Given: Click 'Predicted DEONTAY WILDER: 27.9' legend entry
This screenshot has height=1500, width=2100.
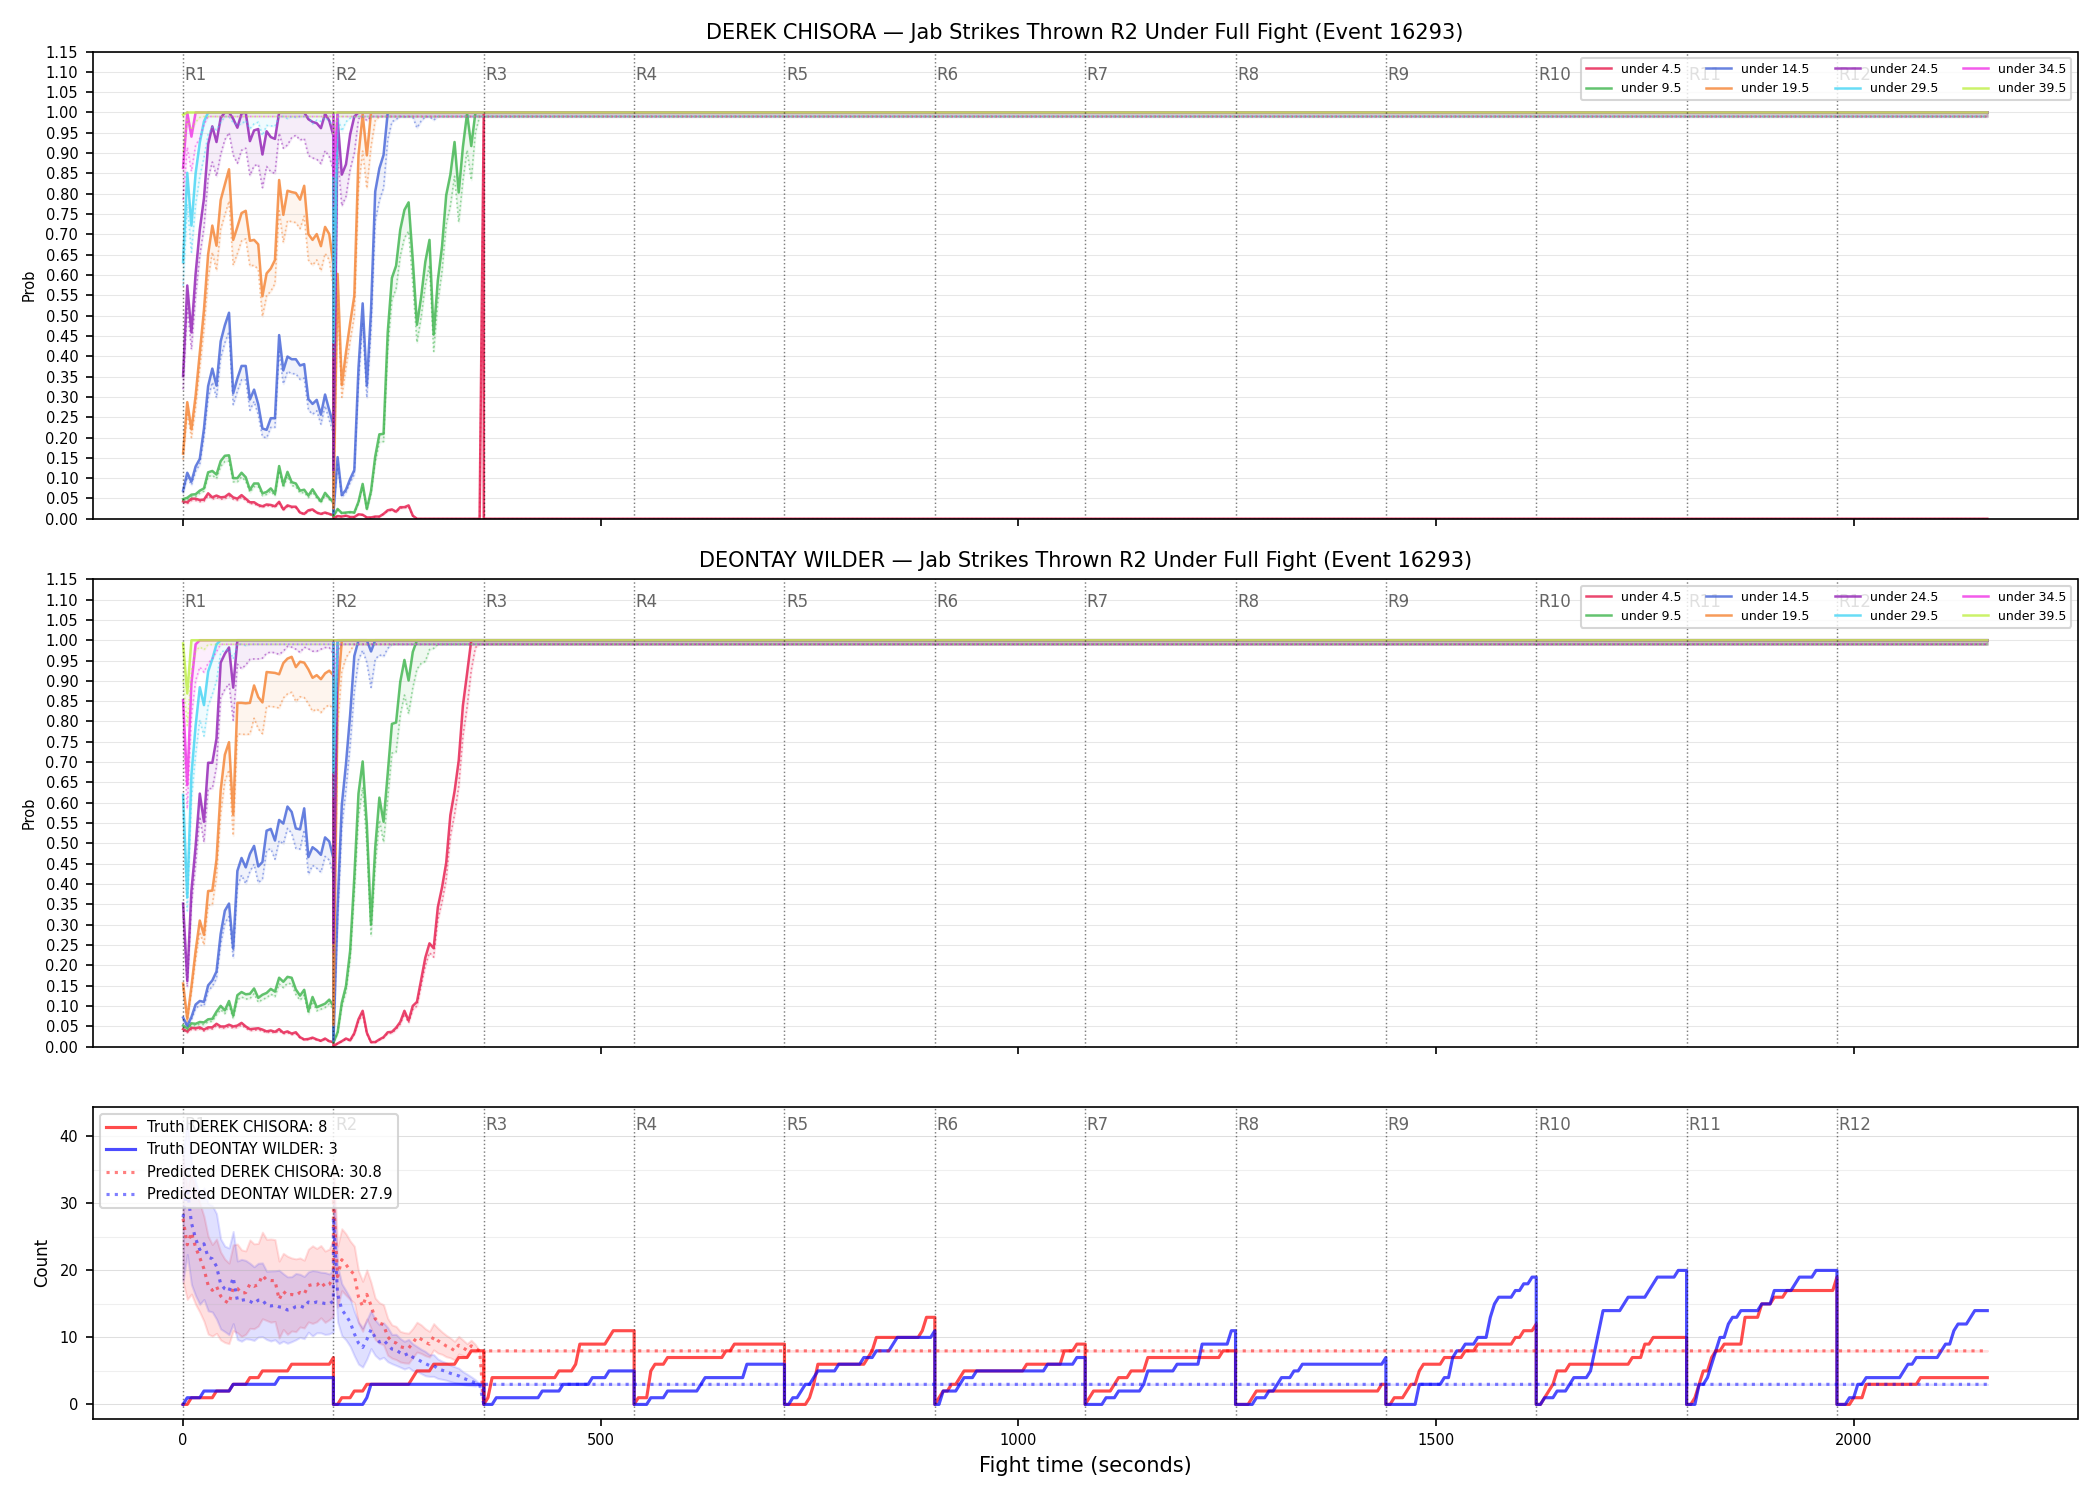Looking at the screenshot, I should [248, 1193].
